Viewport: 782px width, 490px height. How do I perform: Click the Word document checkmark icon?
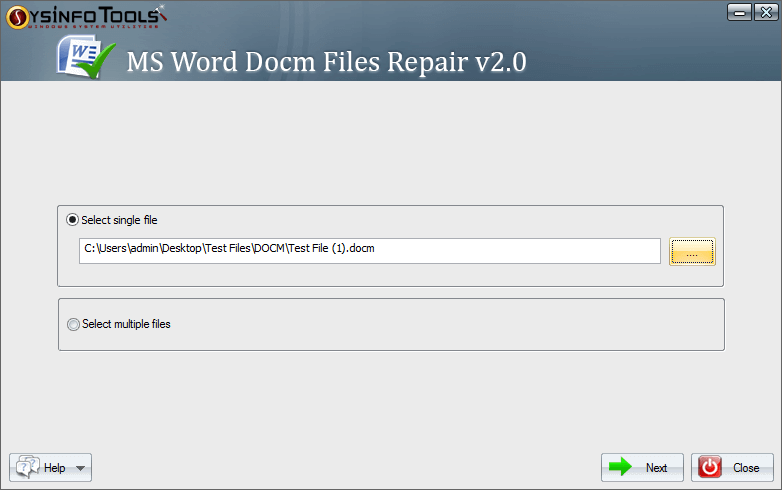click(86, 57)
